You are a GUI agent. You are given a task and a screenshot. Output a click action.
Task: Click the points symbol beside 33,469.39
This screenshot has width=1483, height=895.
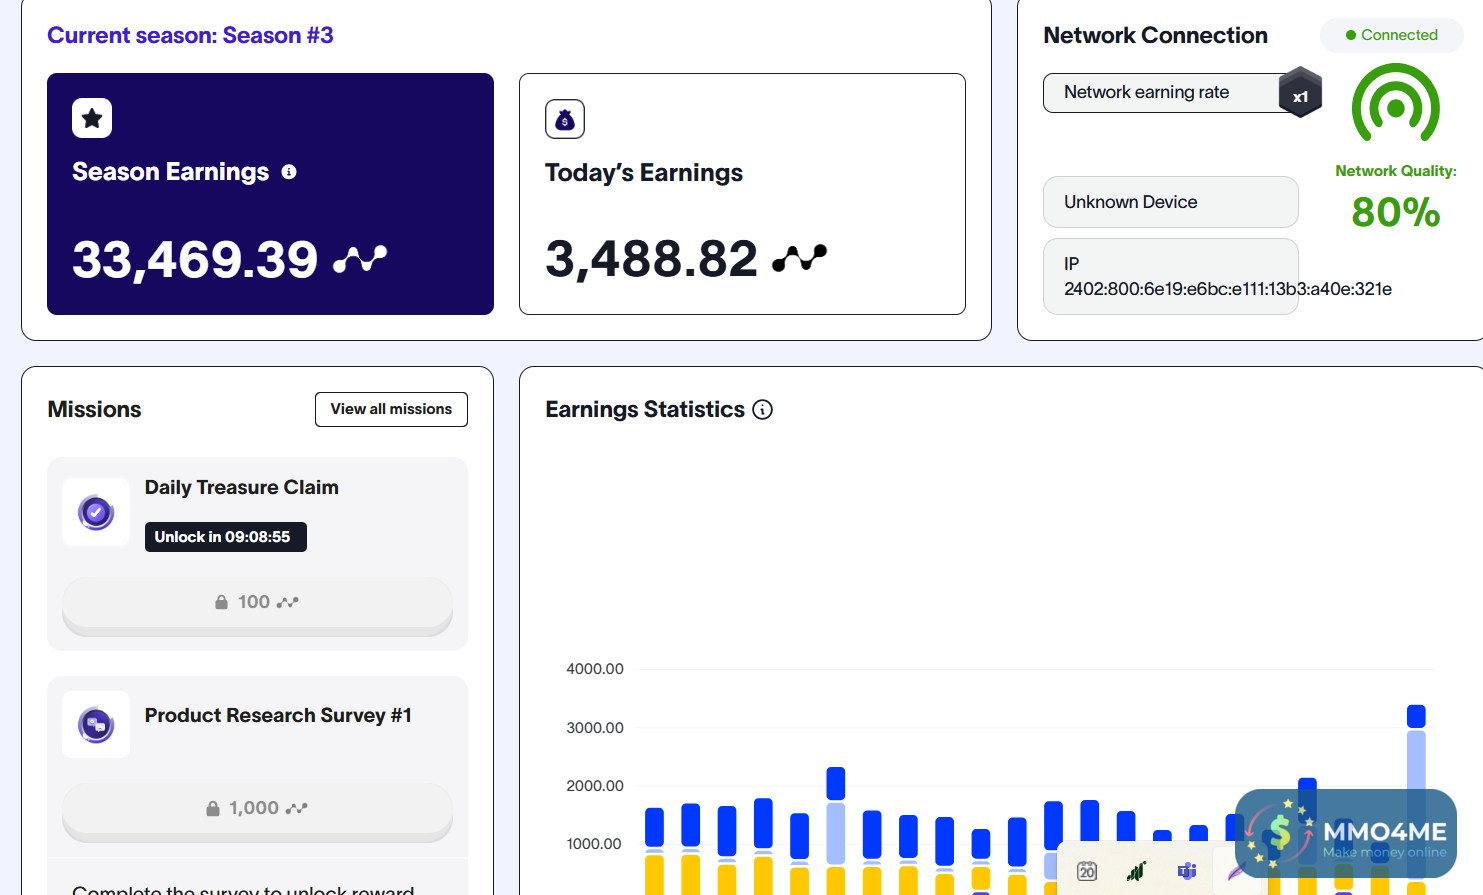360,259
